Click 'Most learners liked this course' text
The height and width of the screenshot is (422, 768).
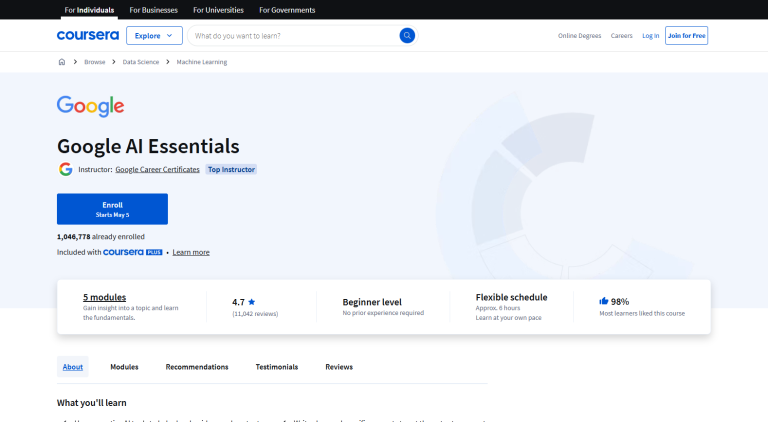pos(642,313)
